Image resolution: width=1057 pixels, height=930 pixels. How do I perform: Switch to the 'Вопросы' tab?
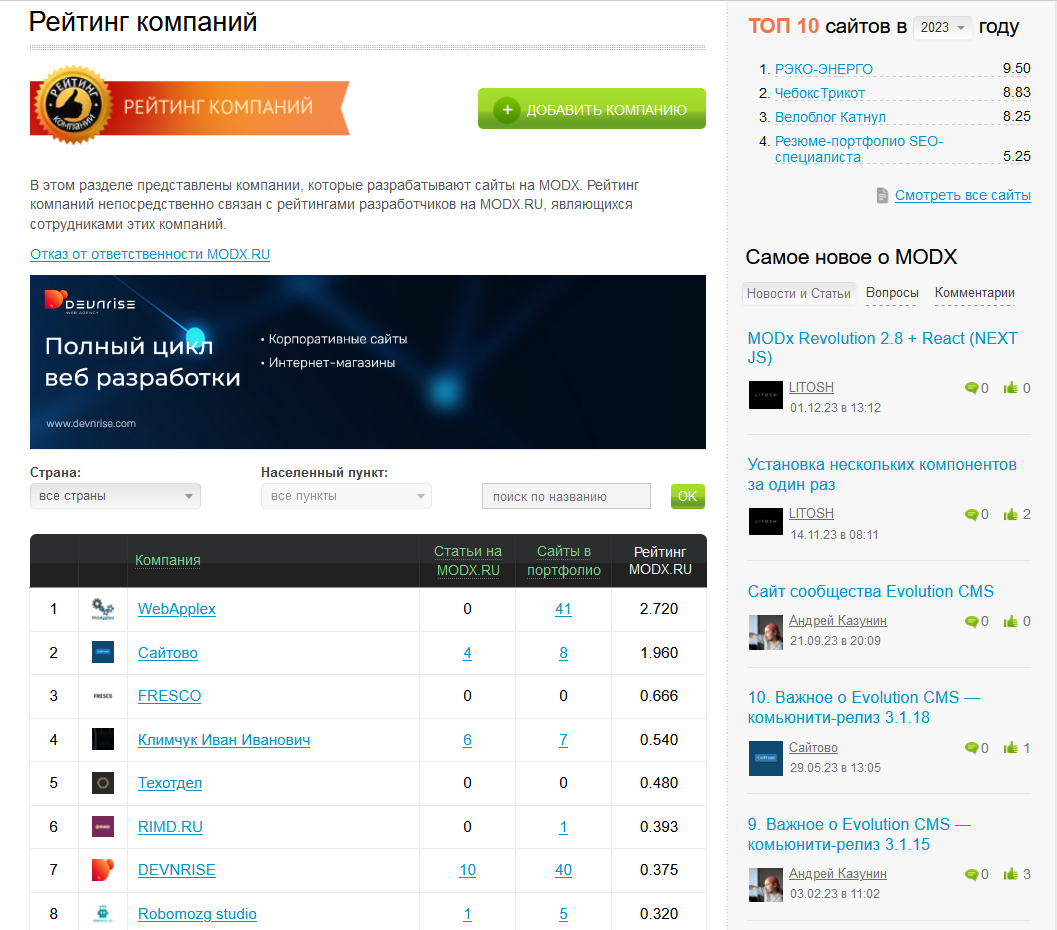click(892, 292)
